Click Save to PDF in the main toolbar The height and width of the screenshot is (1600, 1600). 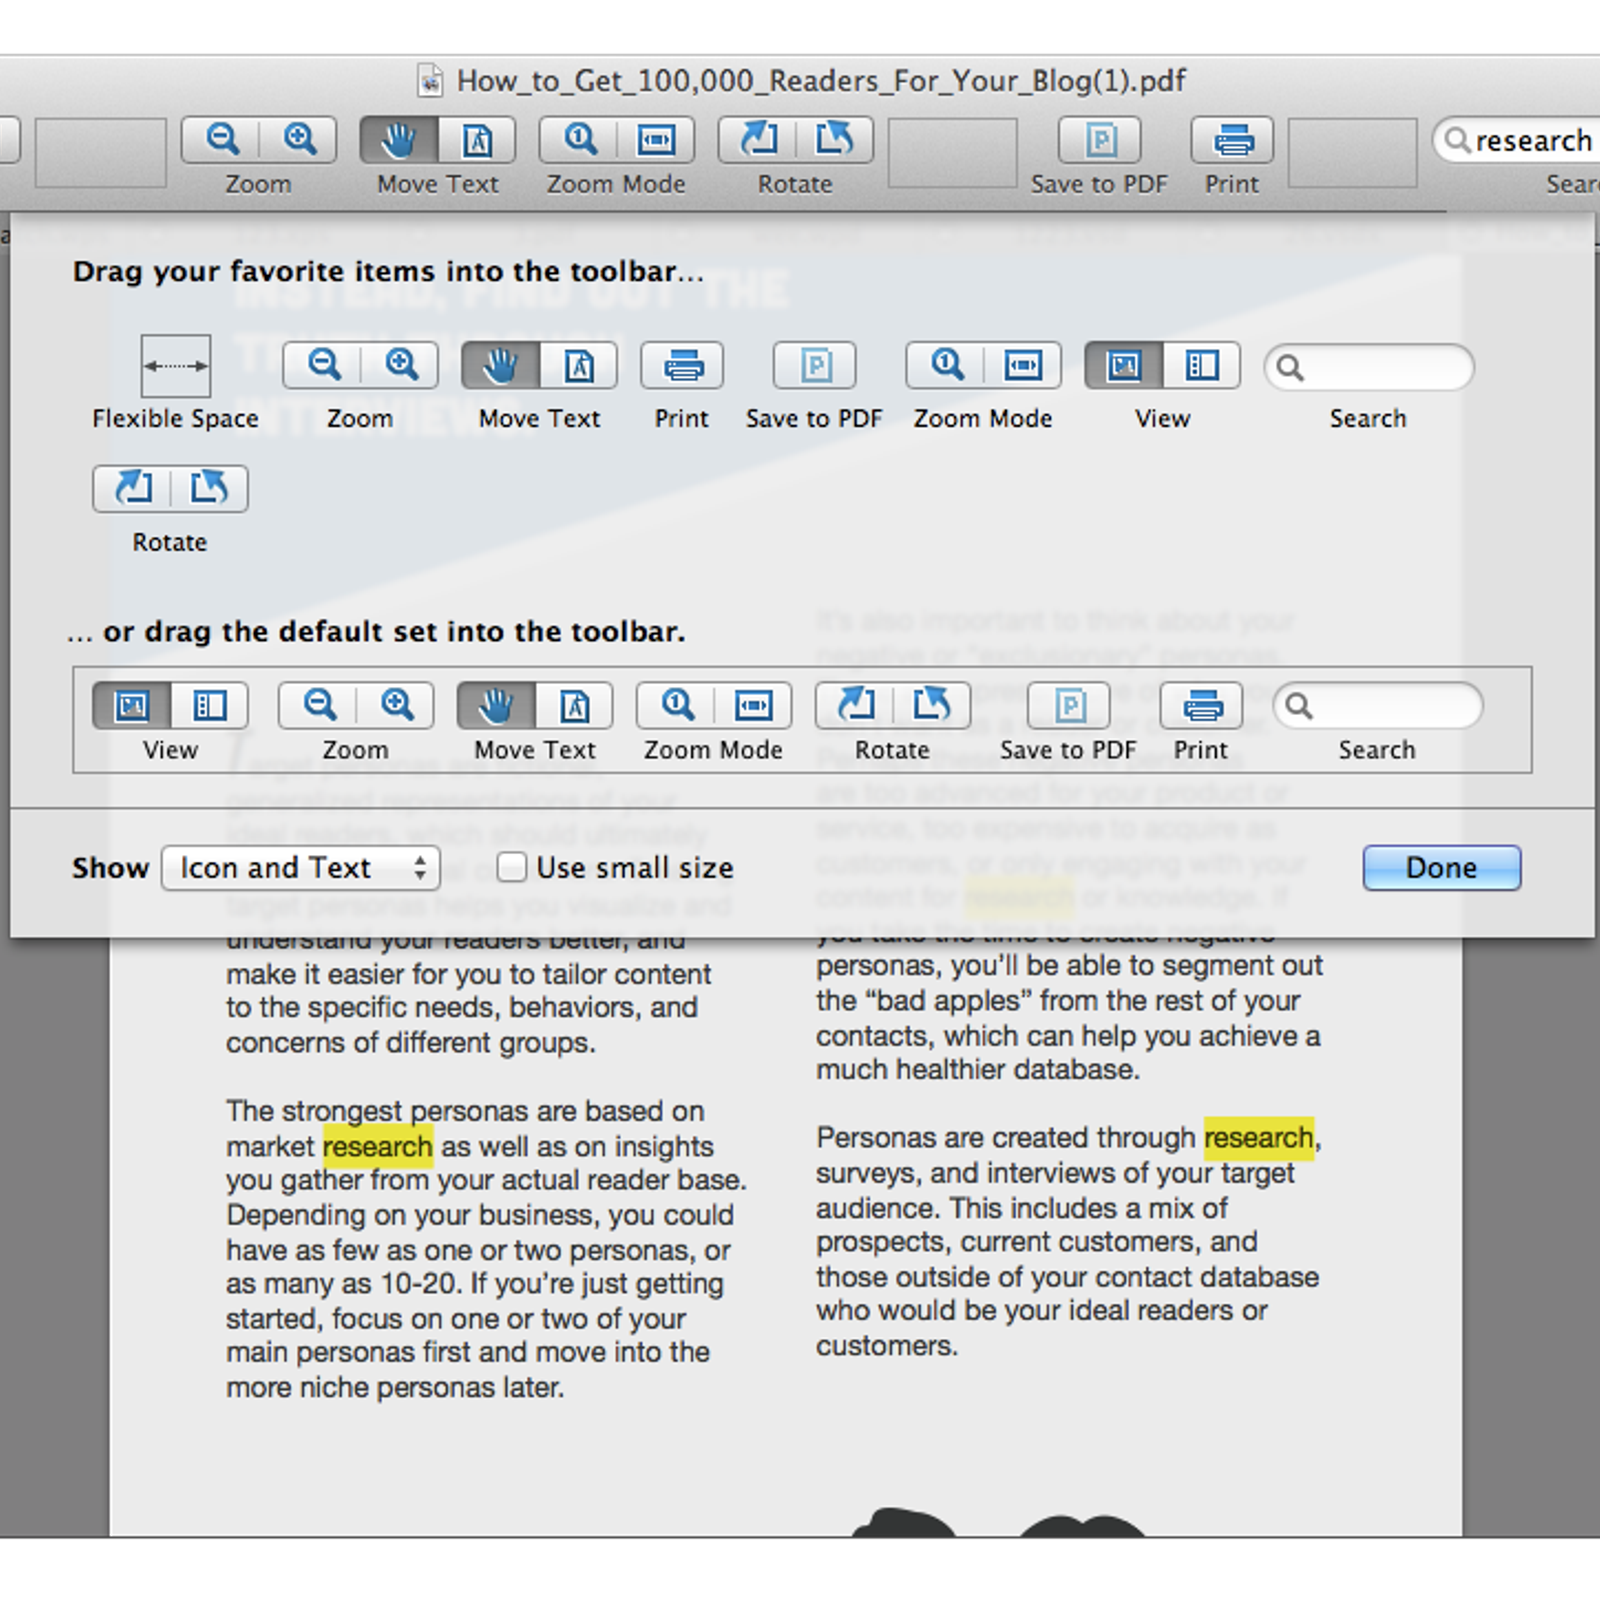point(1100,140)
